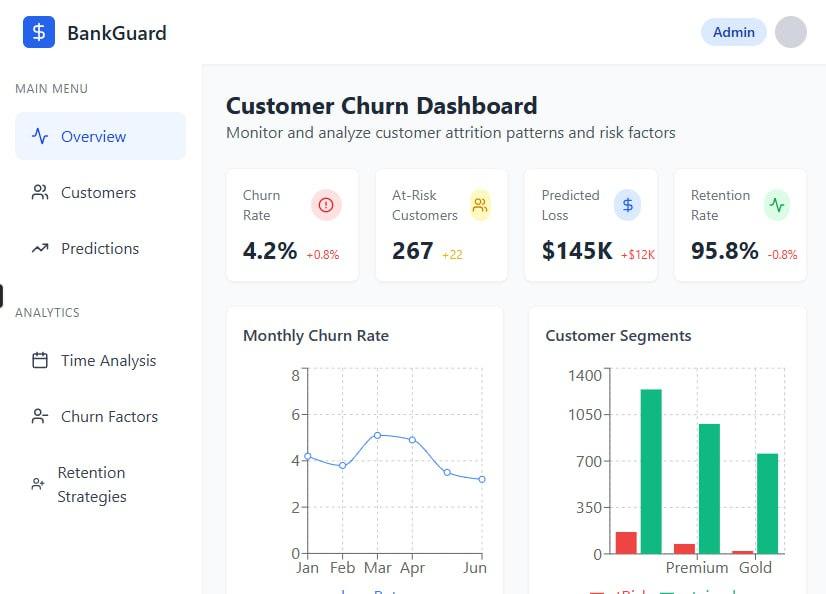The height and width of the screenshot is (594, 826).
Task: Click the ANALYTICS section label
Action: pos(47,313)
